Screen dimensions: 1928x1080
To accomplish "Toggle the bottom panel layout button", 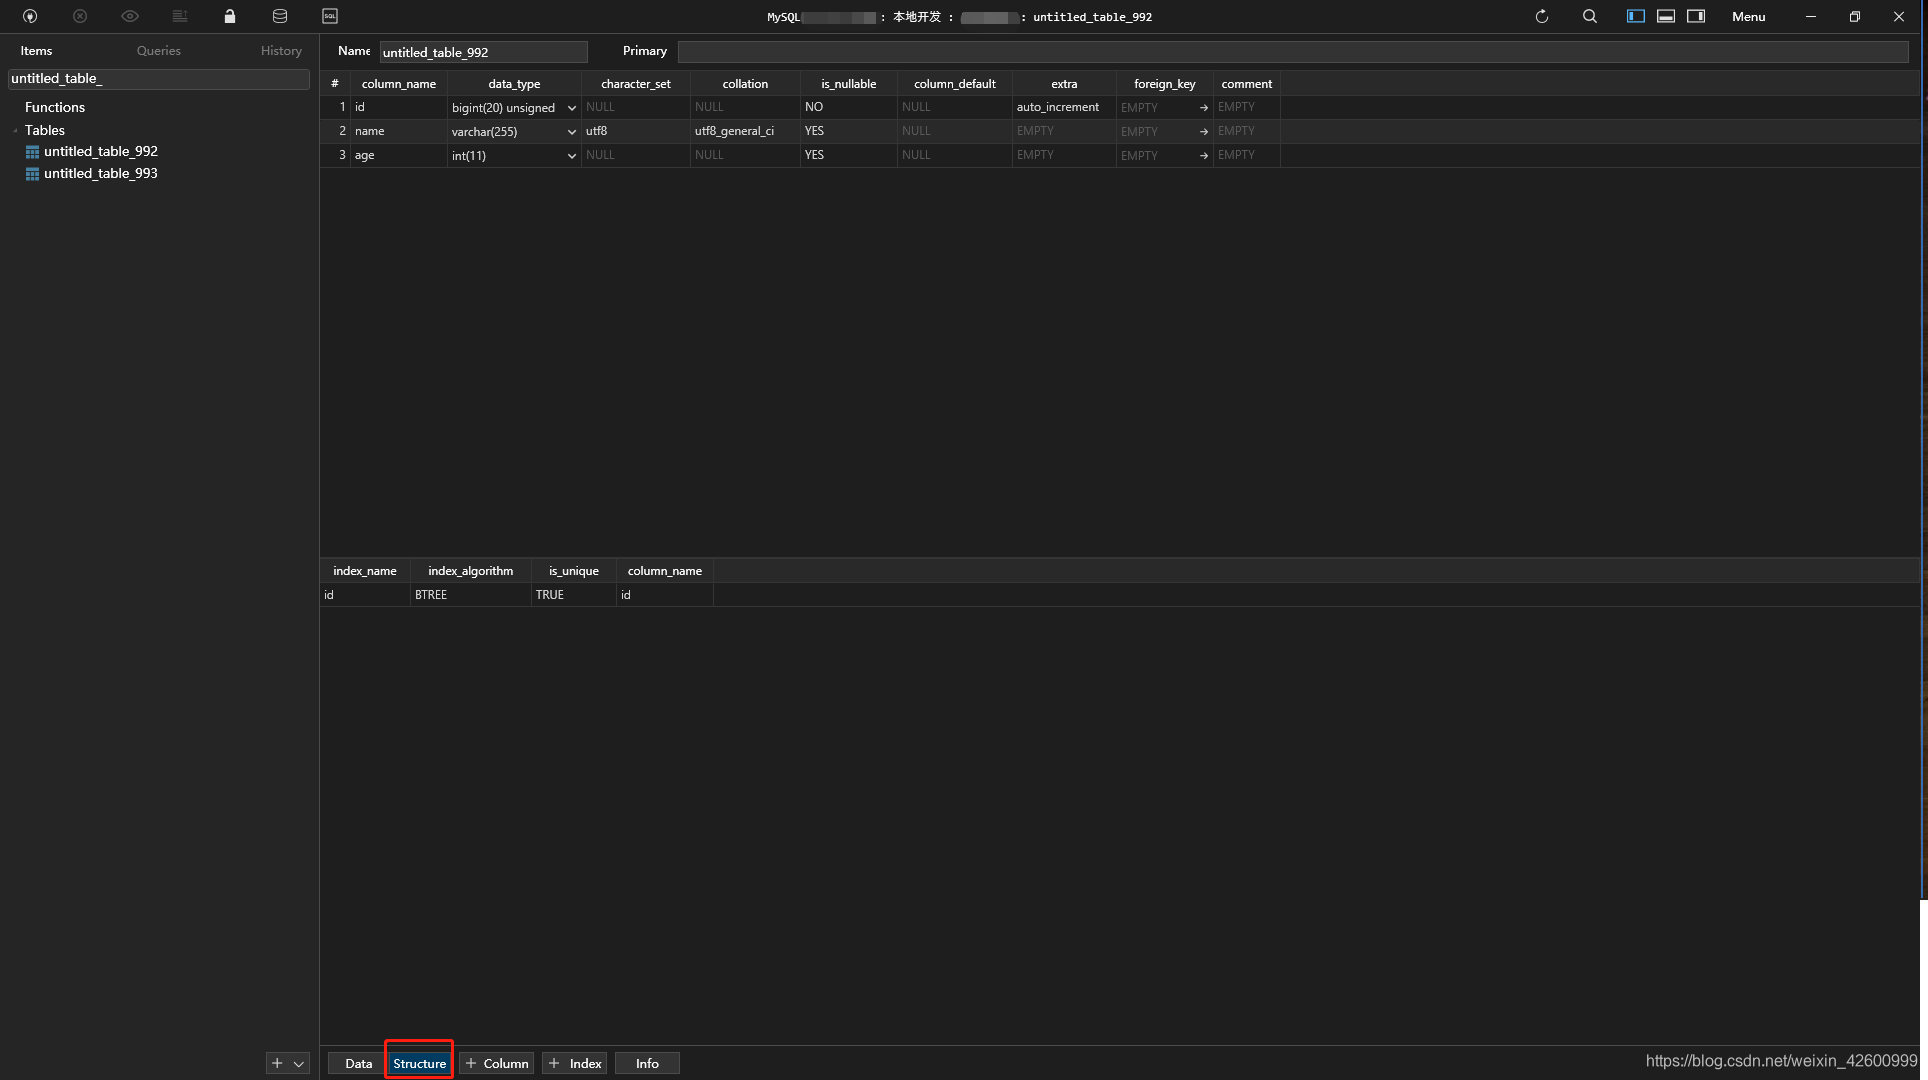I will pos(1666,16).
